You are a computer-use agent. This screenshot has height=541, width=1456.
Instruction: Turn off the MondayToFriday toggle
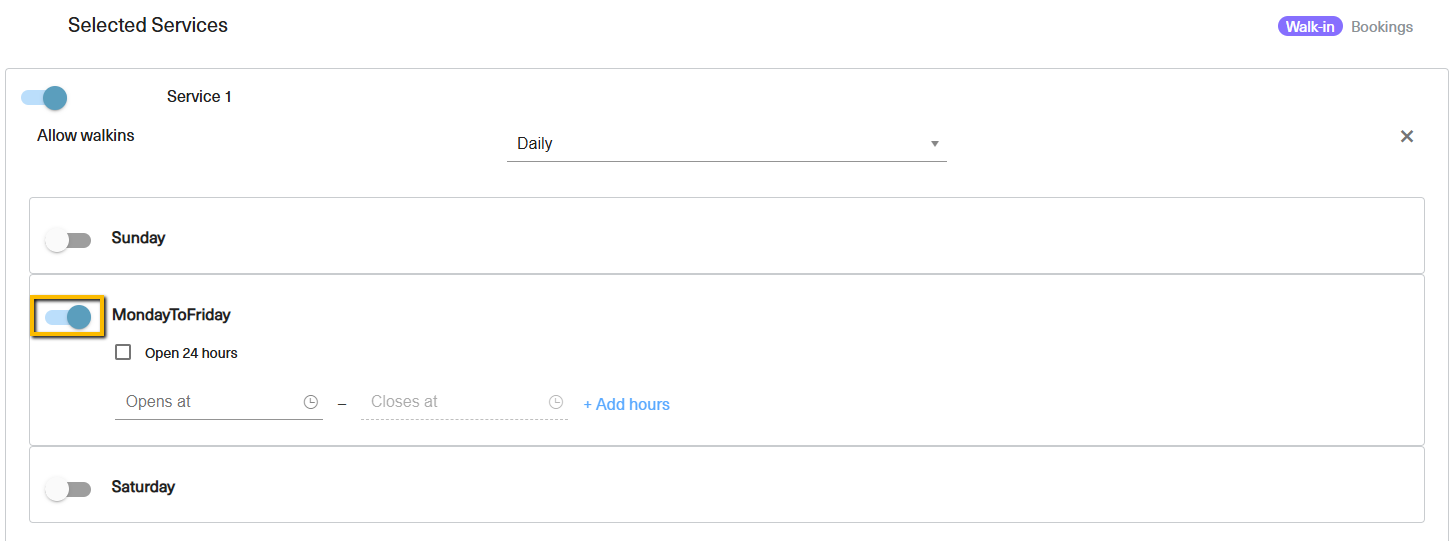tap(68, 317)
